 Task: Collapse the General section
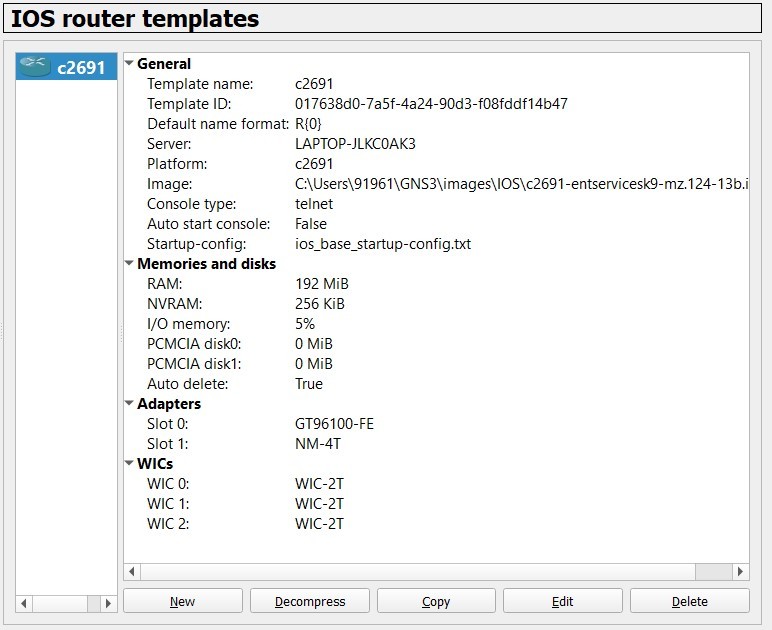(129, 63)
